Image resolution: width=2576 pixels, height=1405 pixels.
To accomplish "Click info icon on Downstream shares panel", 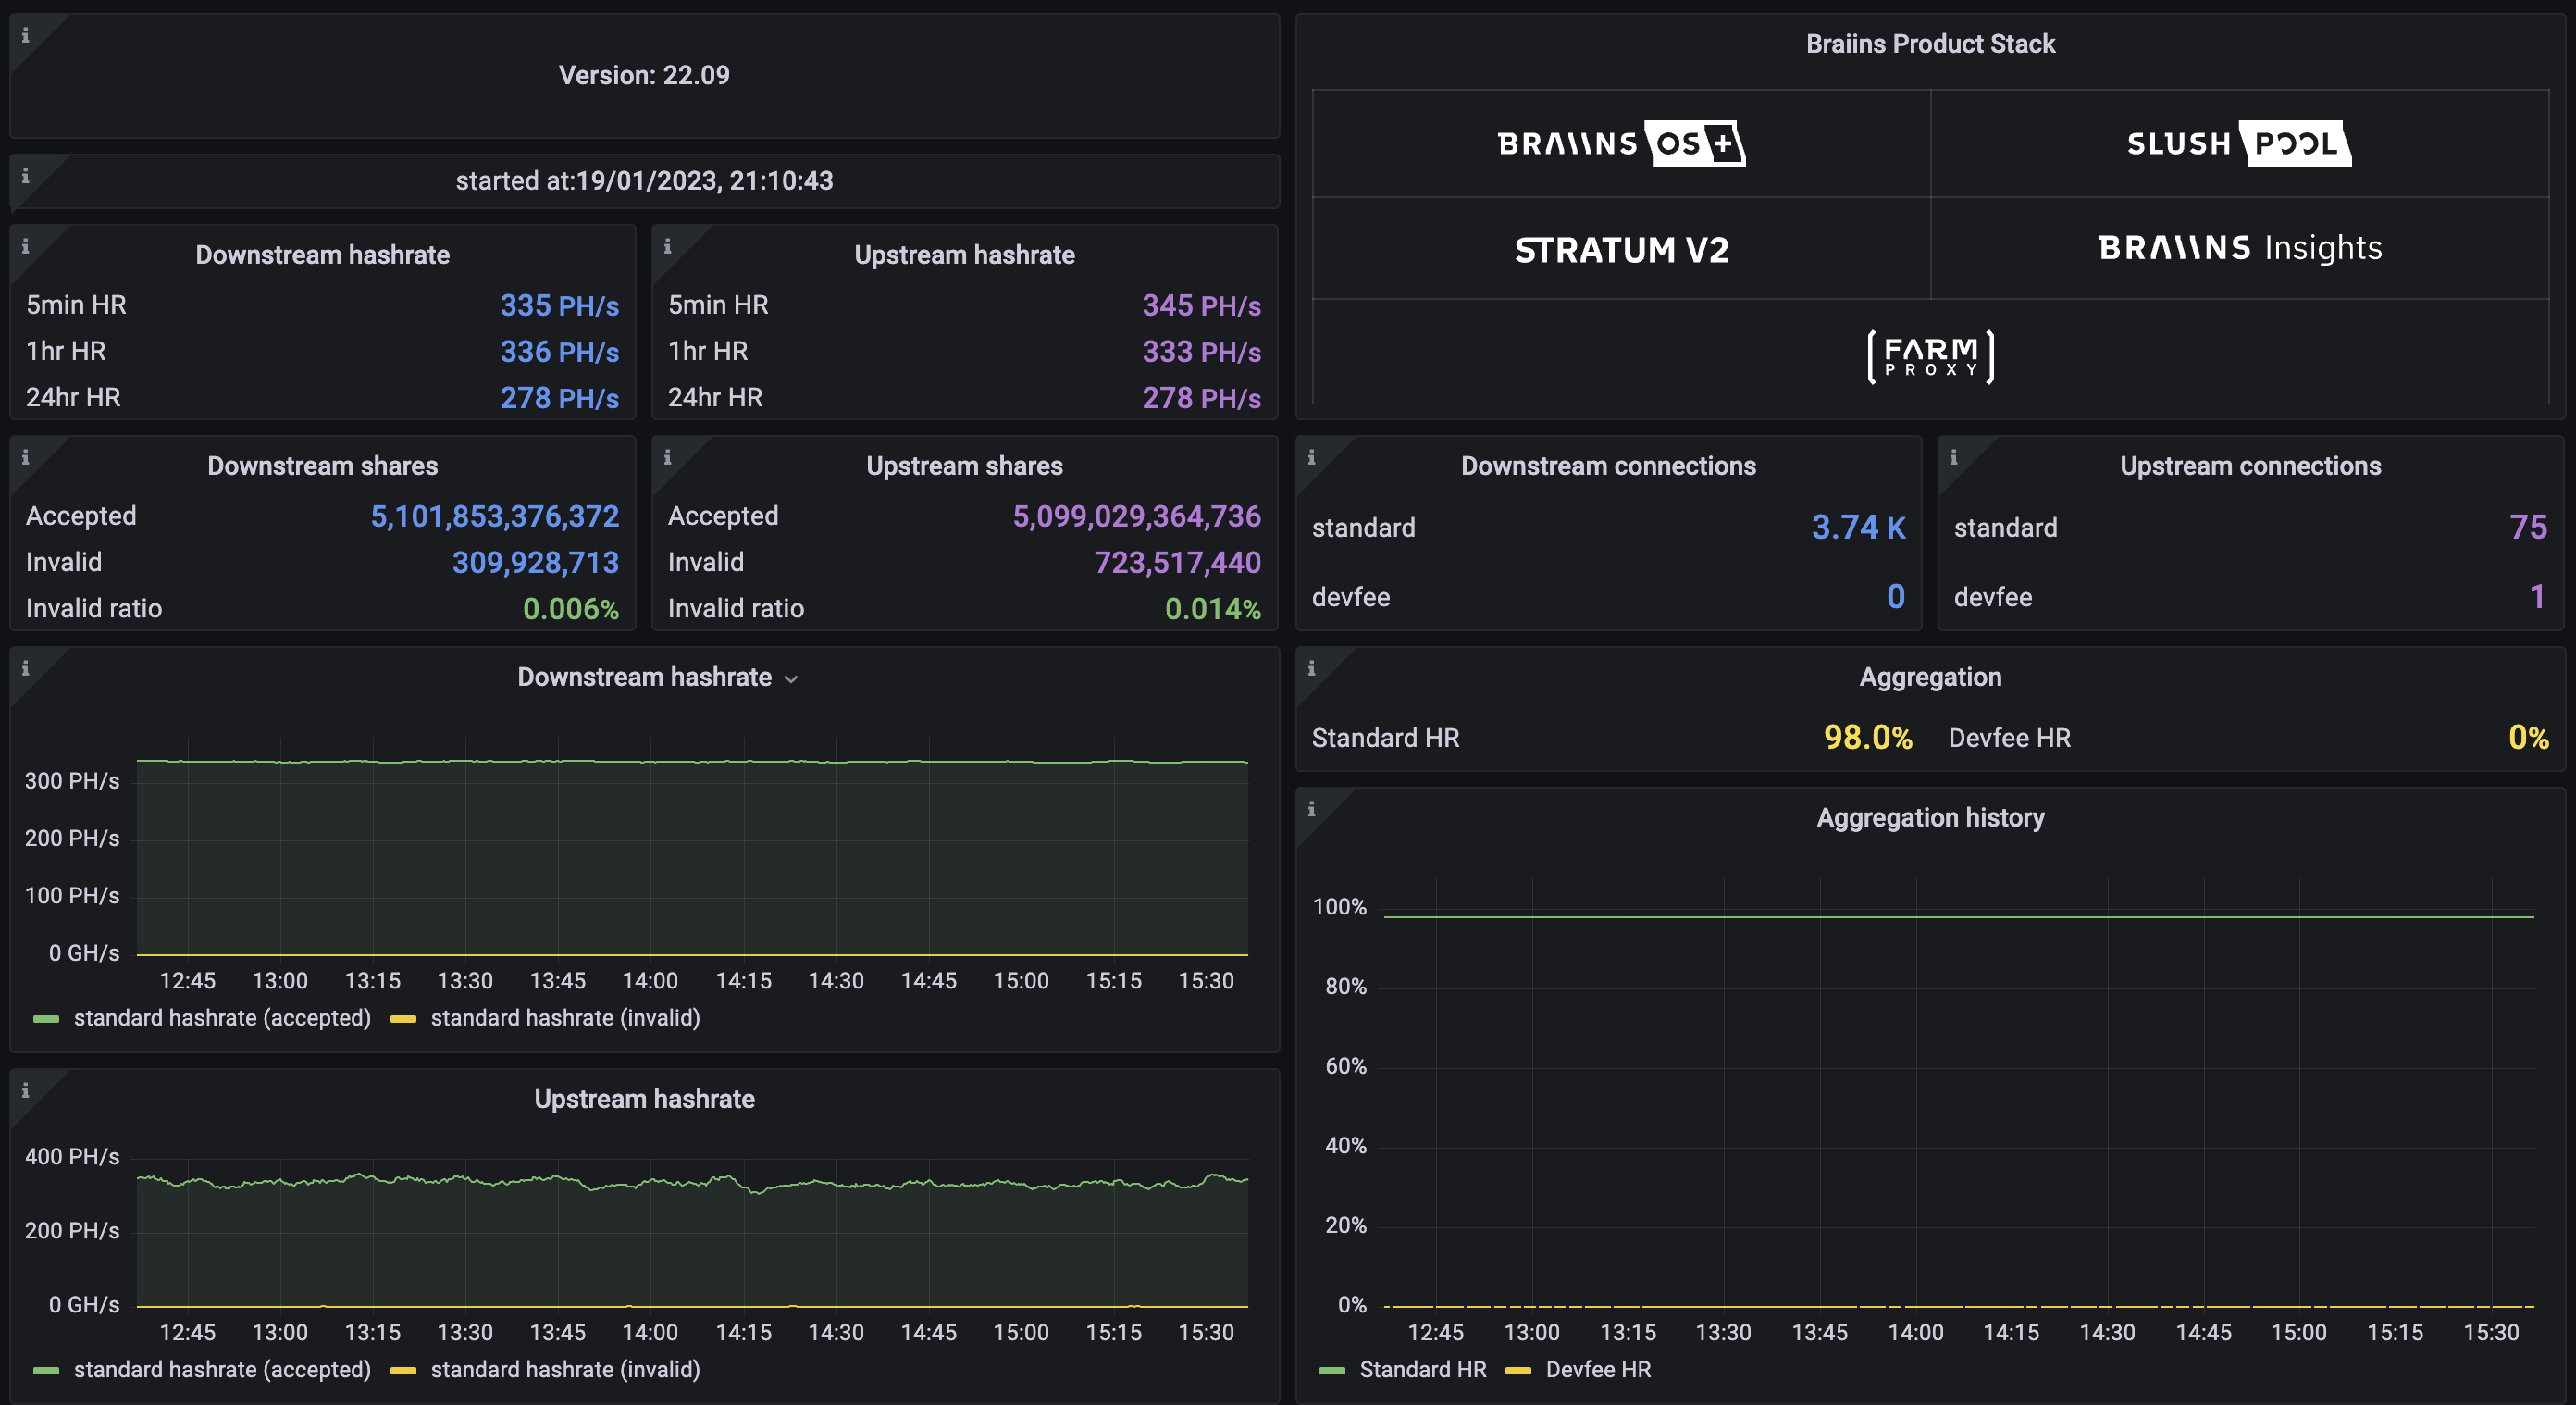I will [x=25, y=457].
